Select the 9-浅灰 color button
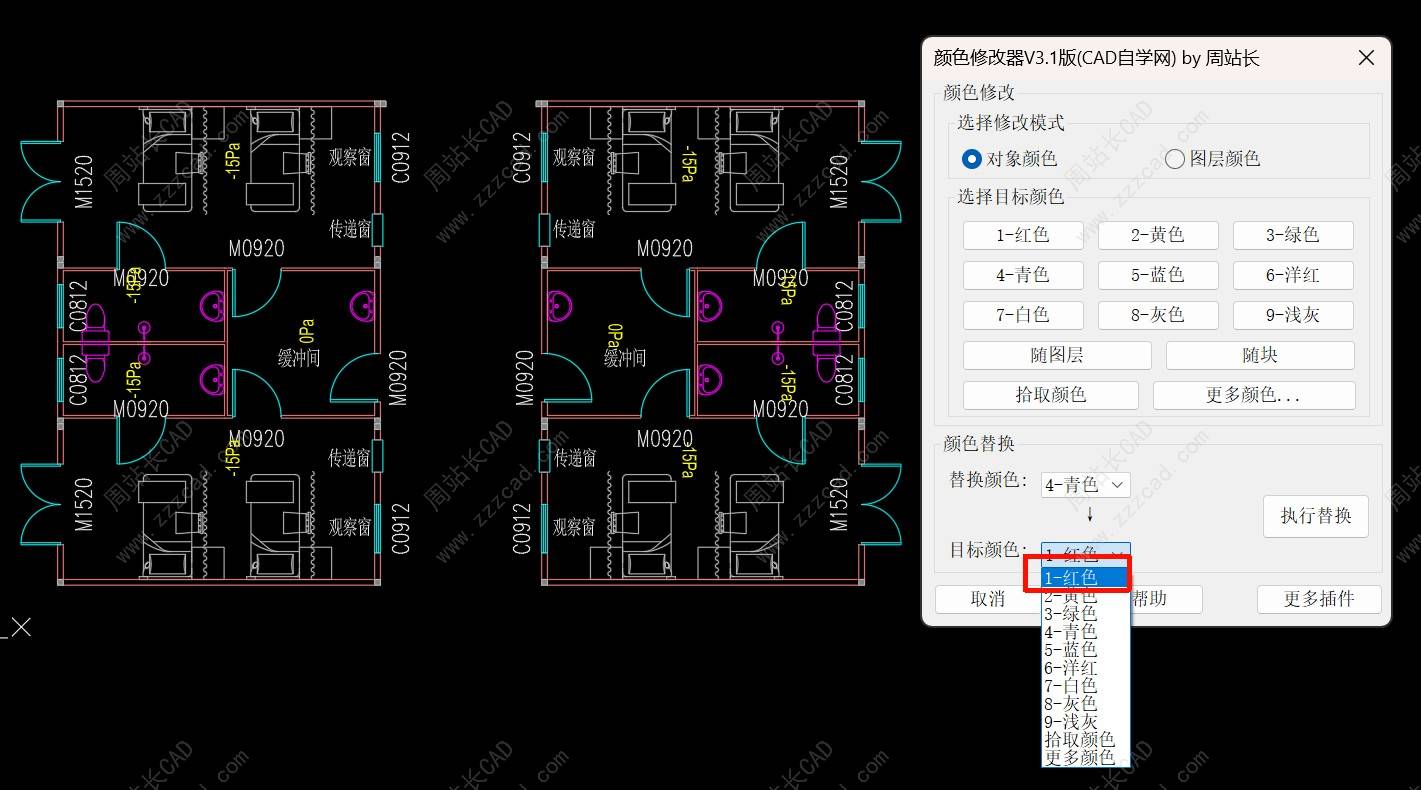Viewport: 1421px width, 790px height. point(1292,315)
